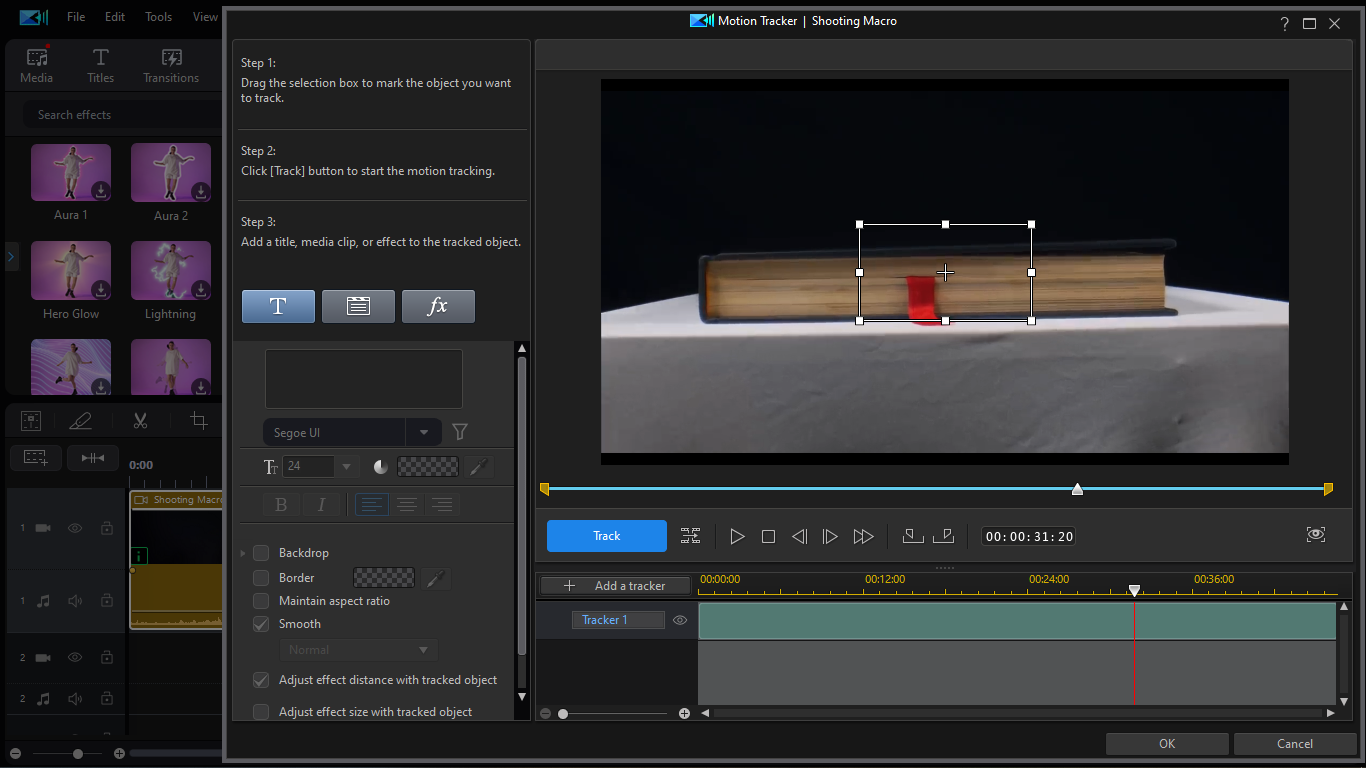Step to the previous frame
The height and width of the screenshot is (768, 1366).
(799, 537)
